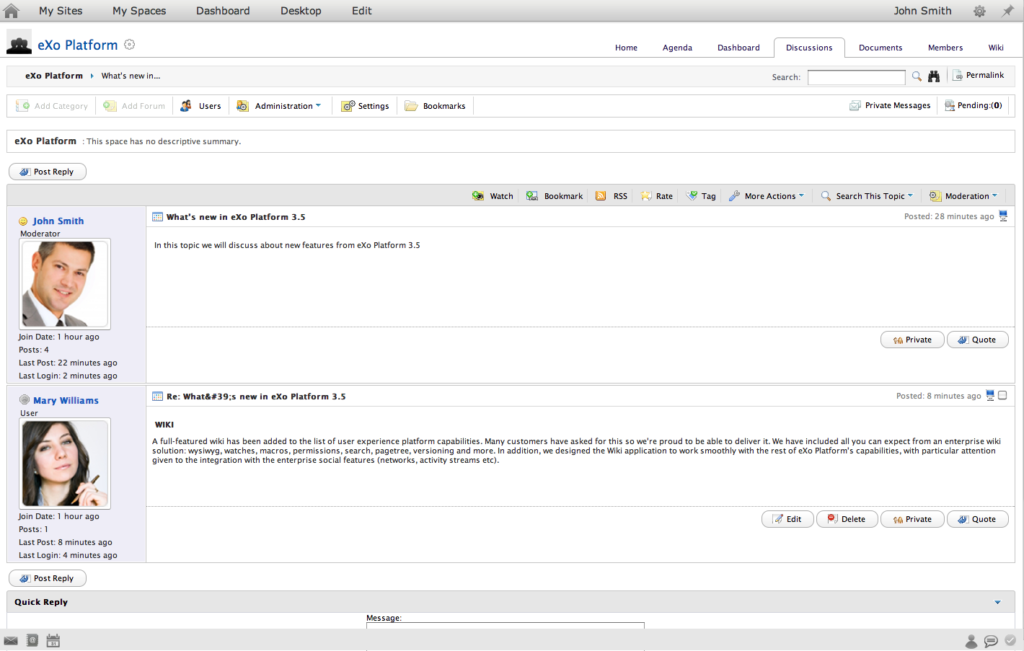The width and height of the screenshot is (1024, 651).
Task: Click the IP icon on Mary Williams's post
Action: [x=990, y=396]
